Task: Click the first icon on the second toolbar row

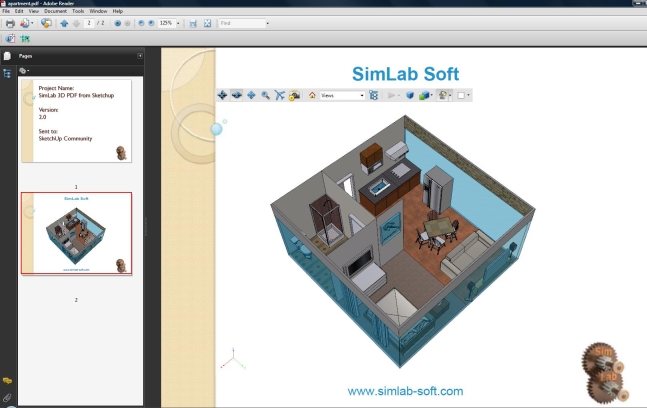Action: pyautogui.click(x=10, y=39)
